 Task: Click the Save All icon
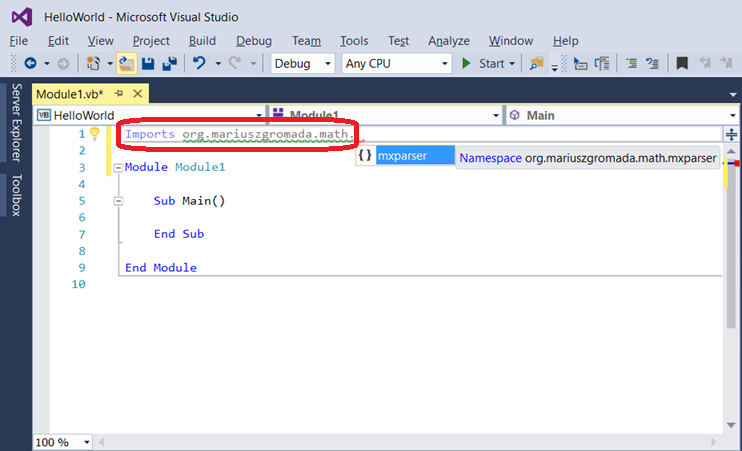169,63
